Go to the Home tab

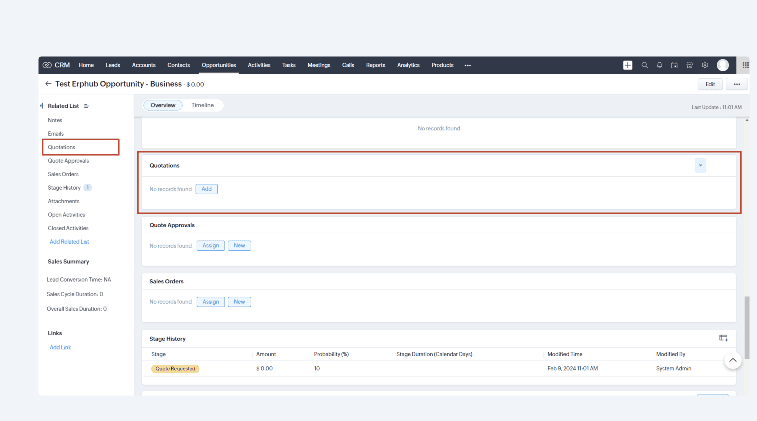[x=86, y=65]
